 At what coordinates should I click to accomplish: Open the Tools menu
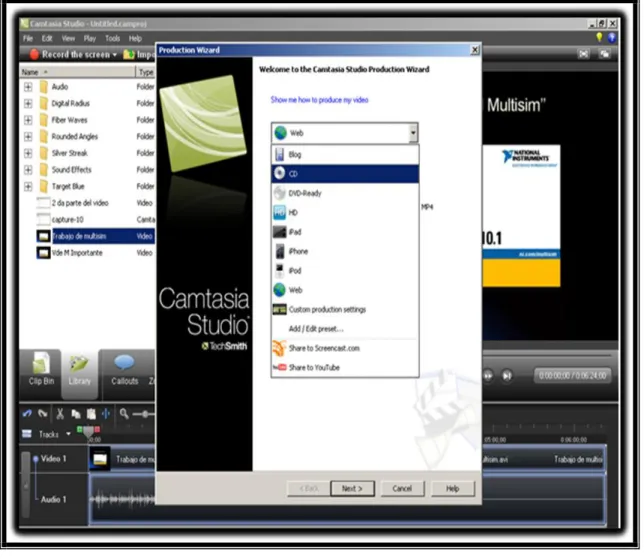tap(112, 39)
